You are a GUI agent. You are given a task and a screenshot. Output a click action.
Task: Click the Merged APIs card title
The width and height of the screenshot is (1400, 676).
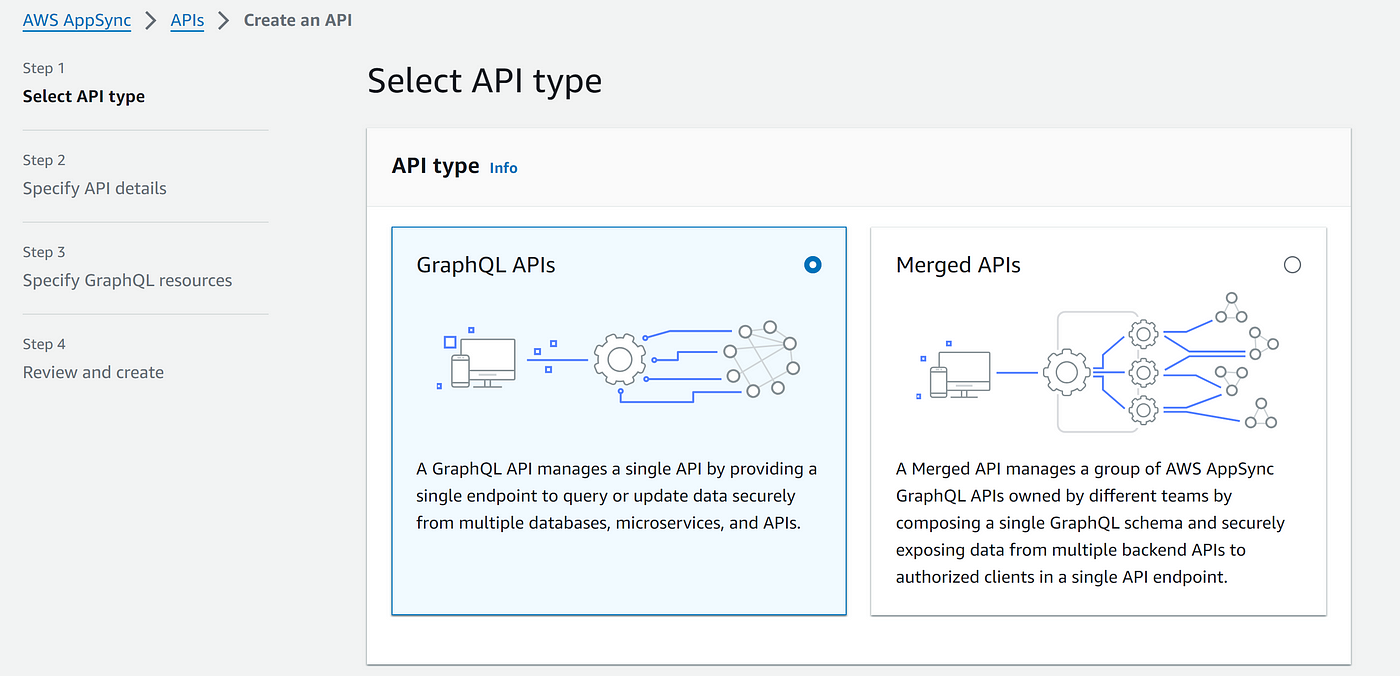[x=958, y=265]
